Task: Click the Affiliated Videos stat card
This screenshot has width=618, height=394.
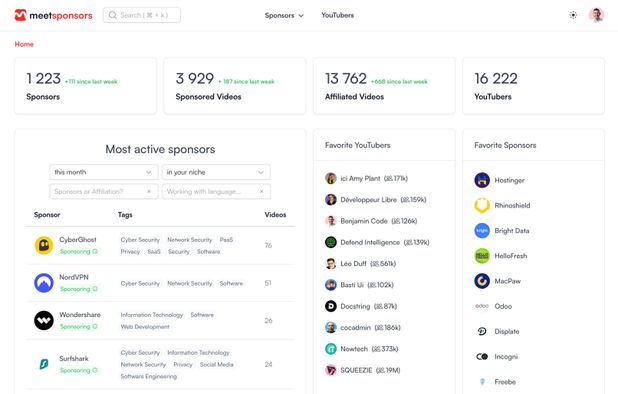Action: pyautogui.click(x=384, y=86)
